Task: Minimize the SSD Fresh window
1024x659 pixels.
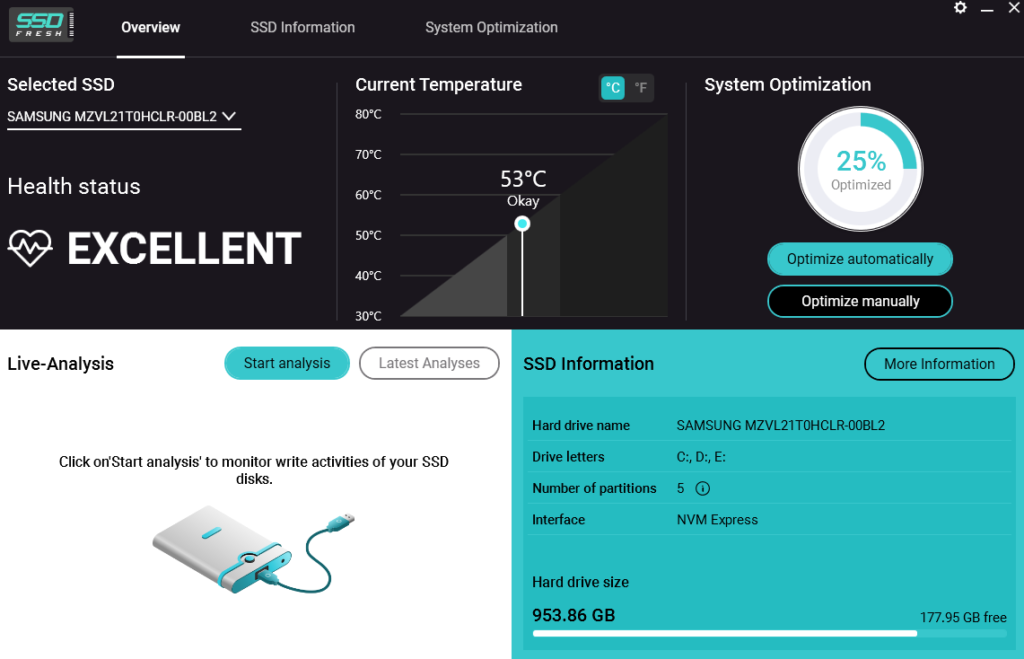Action: [x=986, y=8]
